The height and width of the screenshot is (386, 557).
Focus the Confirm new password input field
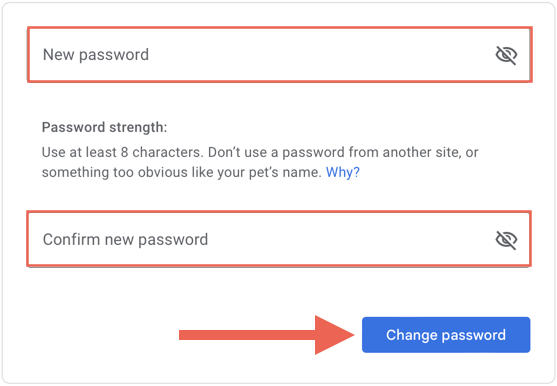pyautogui.click(x=279, y=239)
